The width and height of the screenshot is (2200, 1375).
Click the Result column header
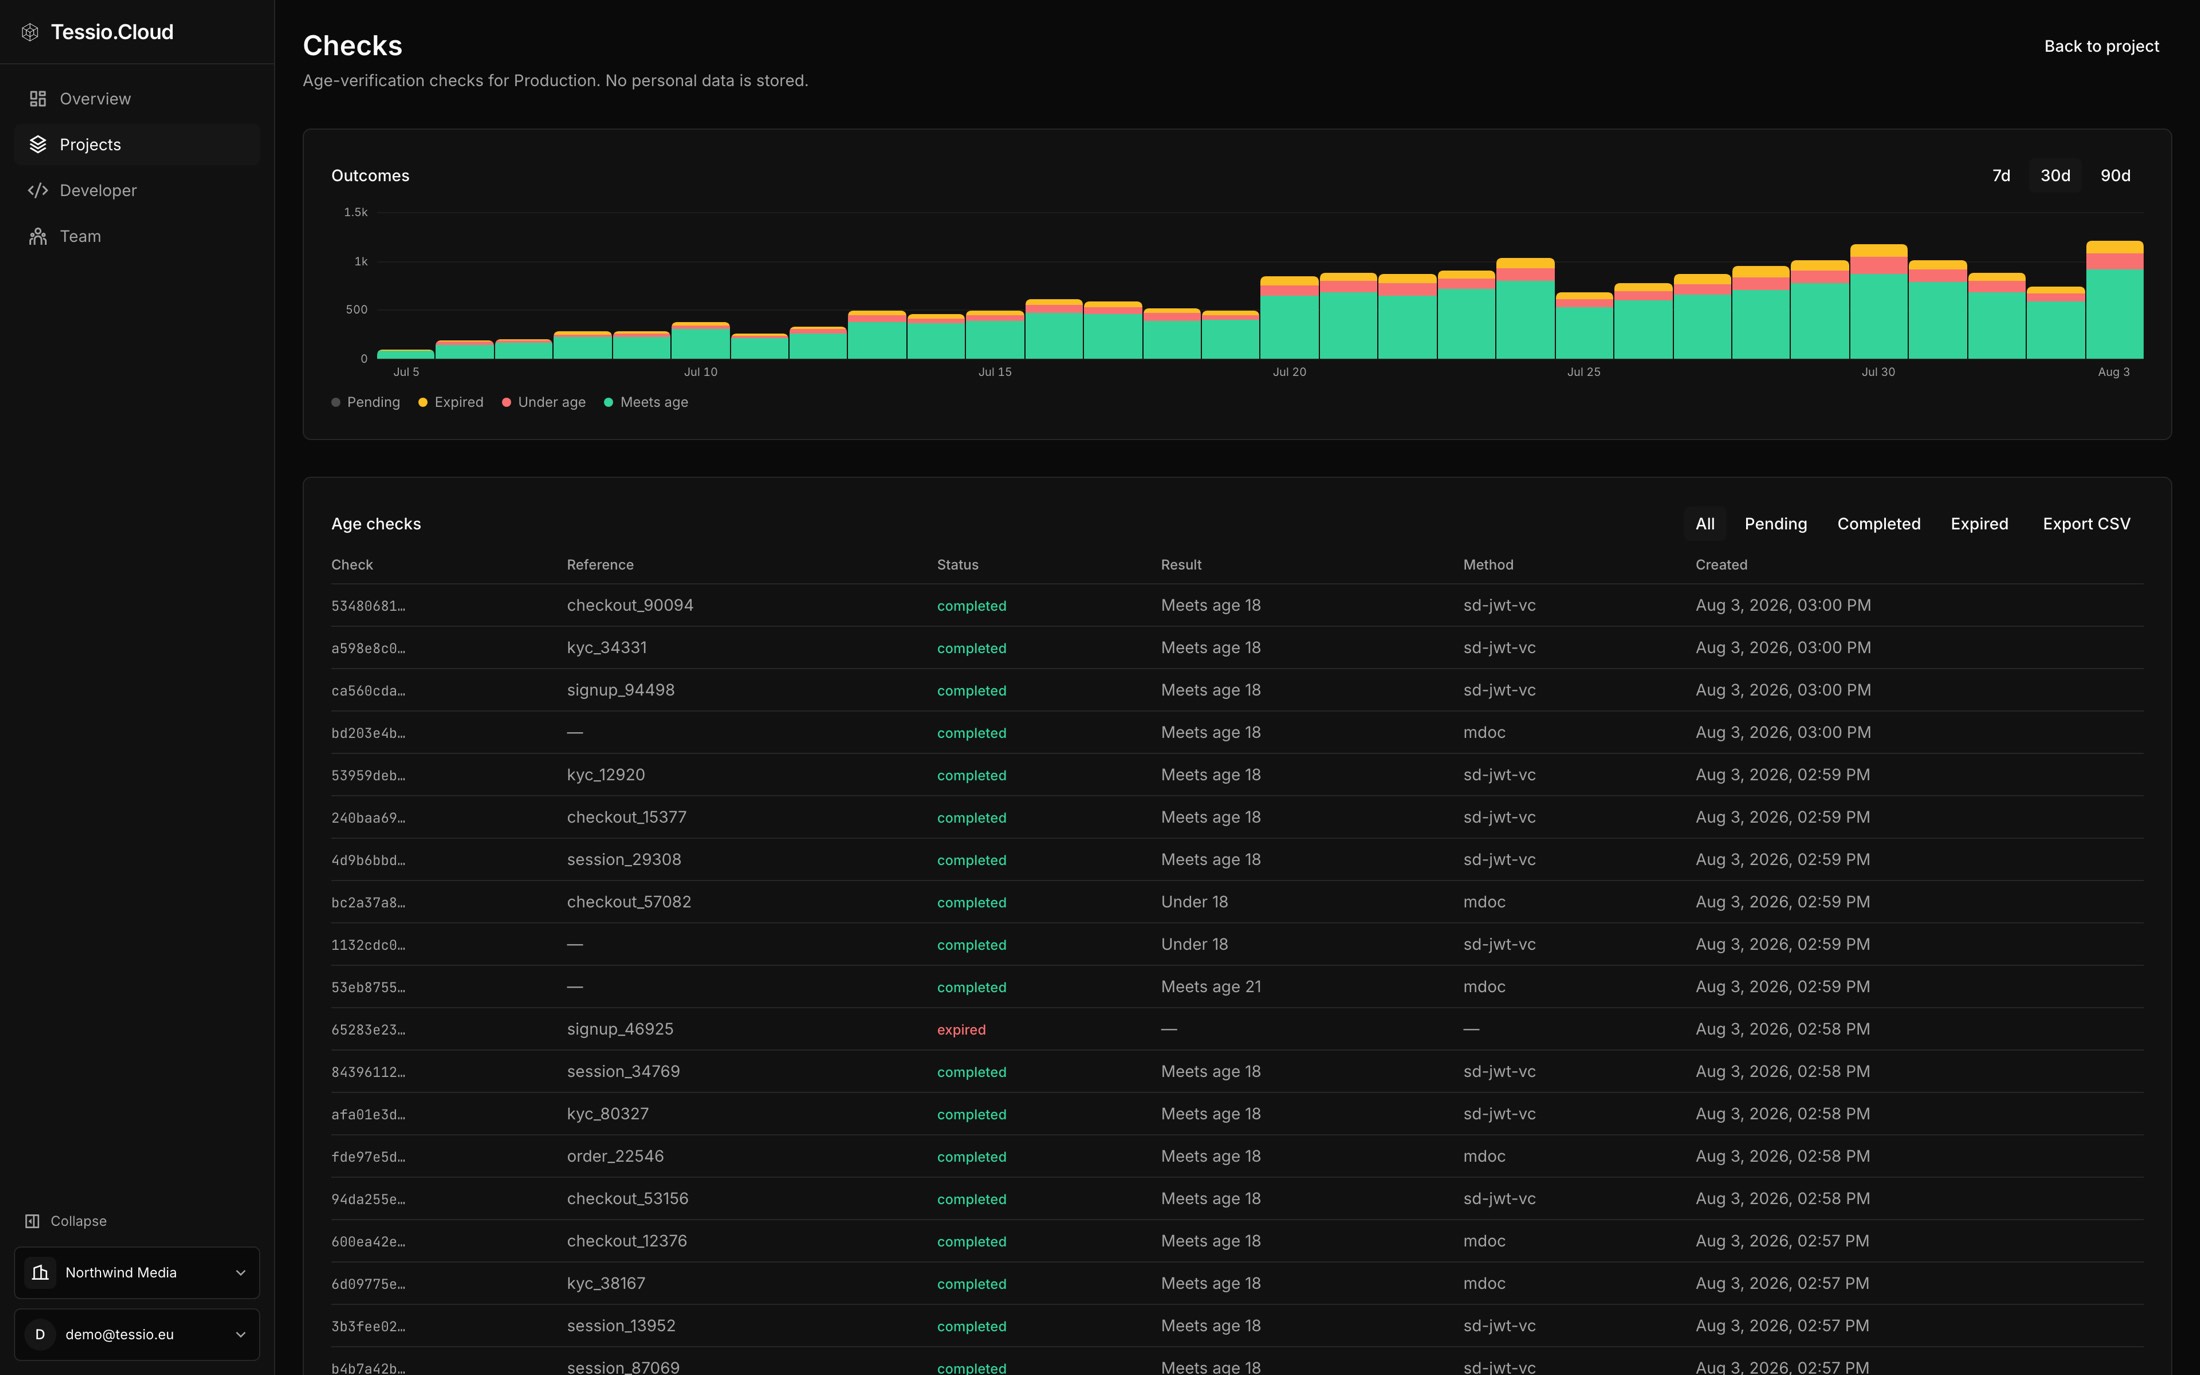(x=1181, y=565)
